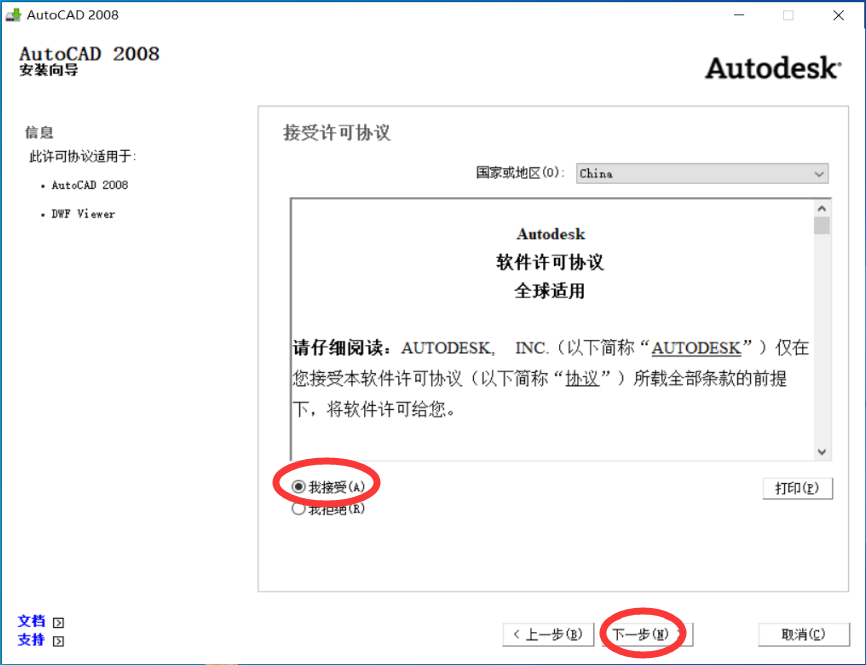Open the 国家或地区 country dropdown

818,173
